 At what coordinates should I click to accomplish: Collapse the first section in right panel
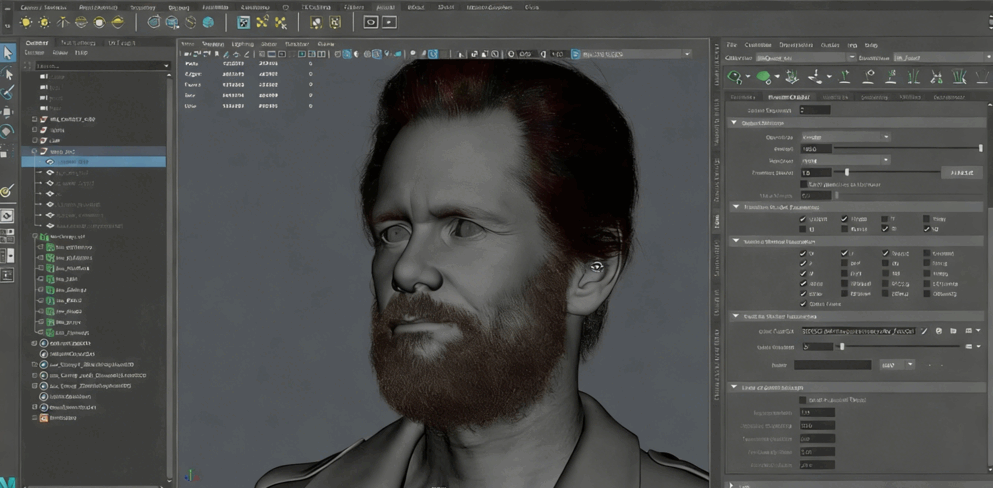click(735, 123)
